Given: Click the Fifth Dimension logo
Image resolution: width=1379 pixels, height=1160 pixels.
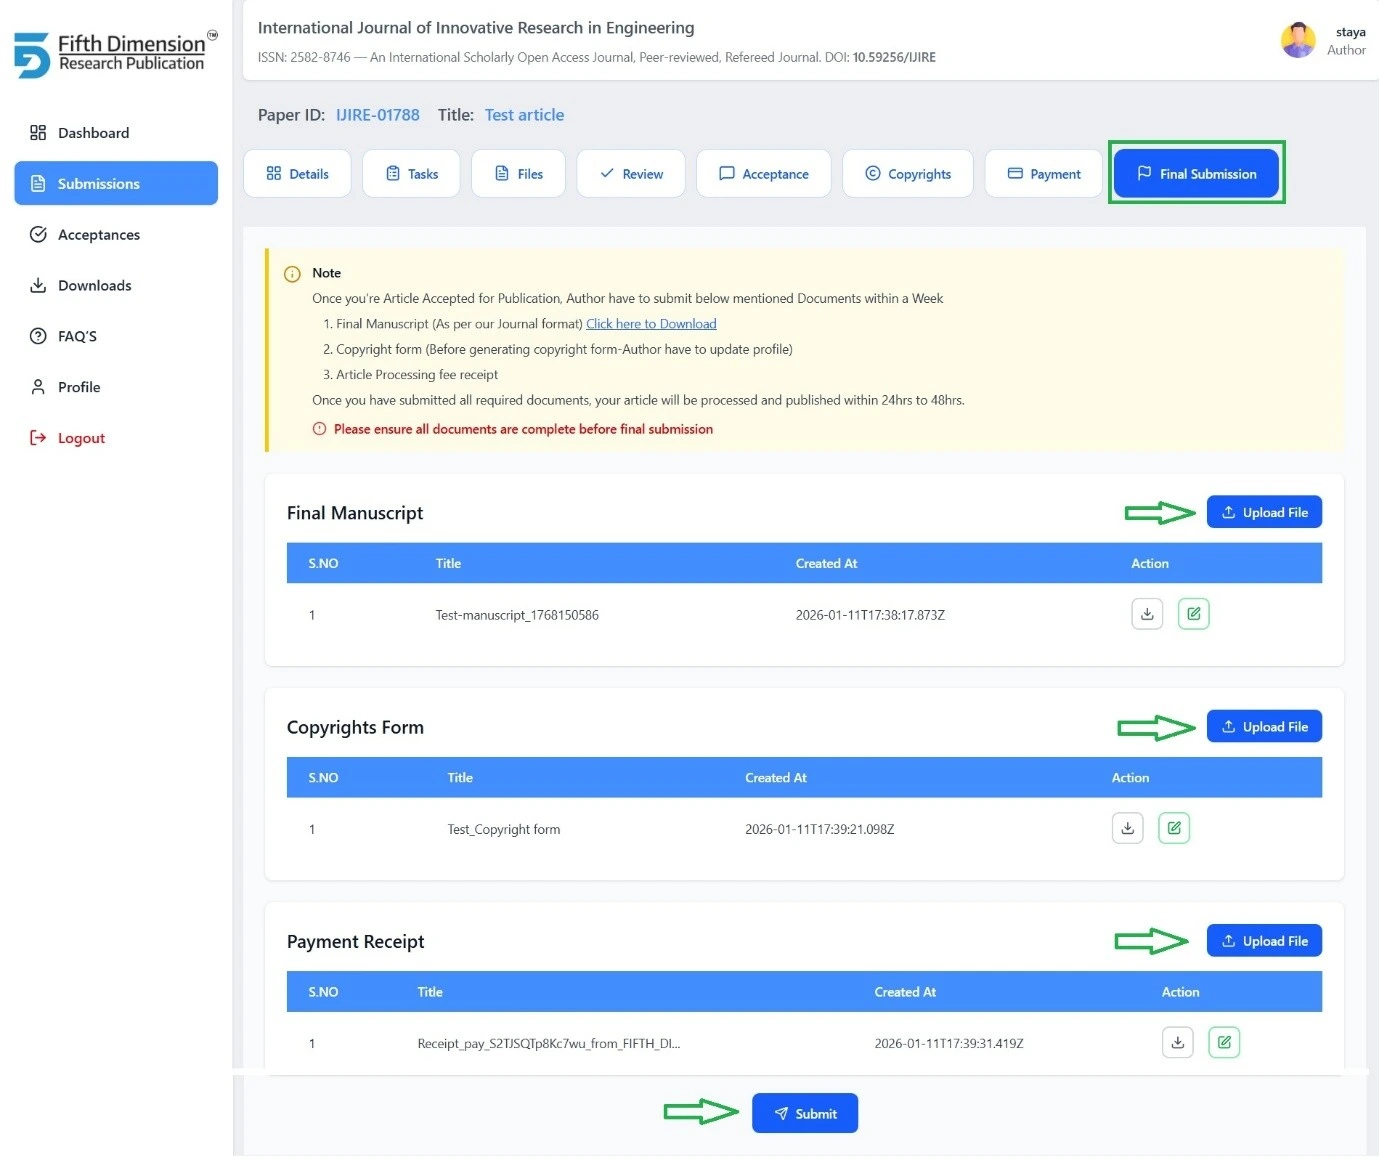Looking at the screenshot, I should click(x=115, y=54).
